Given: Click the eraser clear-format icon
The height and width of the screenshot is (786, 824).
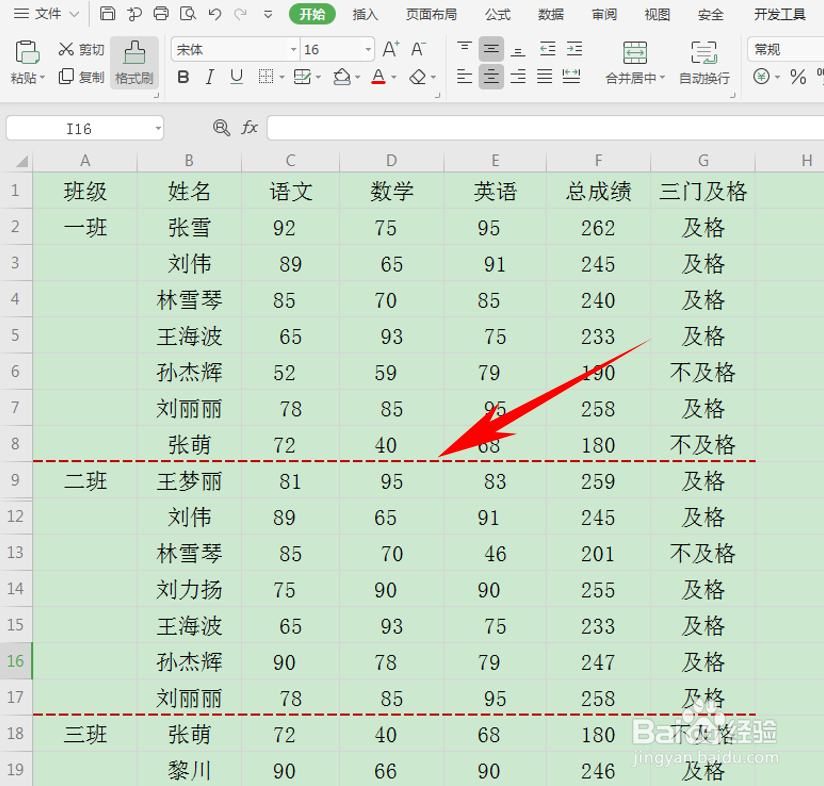Looking at the screenshot, I should coord(418,77).
